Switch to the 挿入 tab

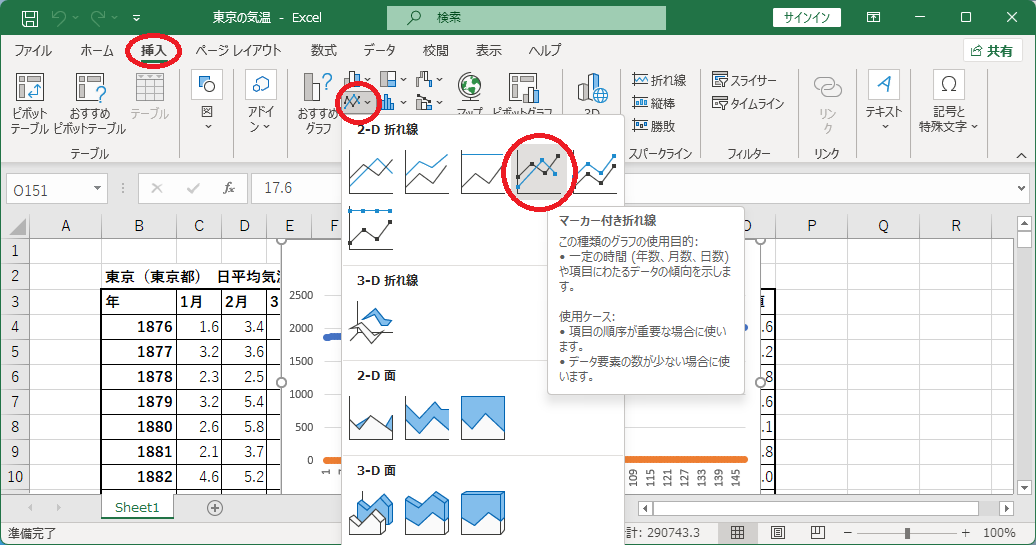pos(153,51)
